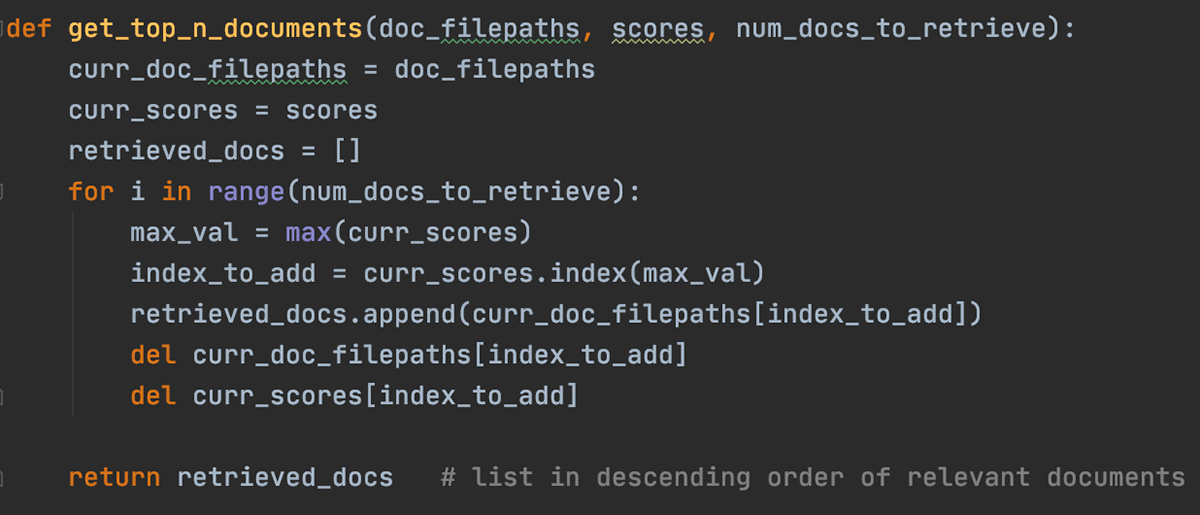The width and height of the screenshot is (1200, 515).
Task: Click num_docs_to_retrieve in the def line
Action: (891, 30)
